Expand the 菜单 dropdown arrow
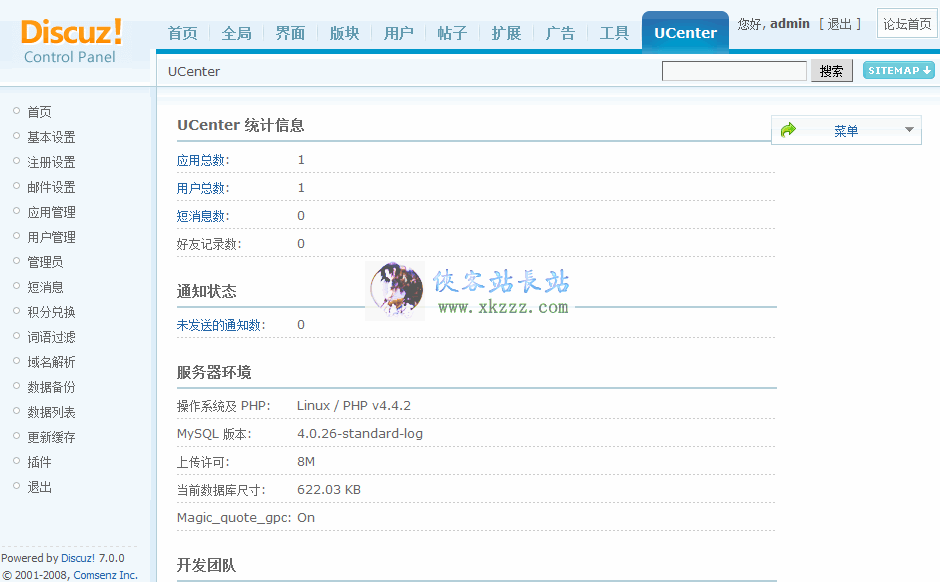This screenshot has height=582, width=940. (908, 130)
